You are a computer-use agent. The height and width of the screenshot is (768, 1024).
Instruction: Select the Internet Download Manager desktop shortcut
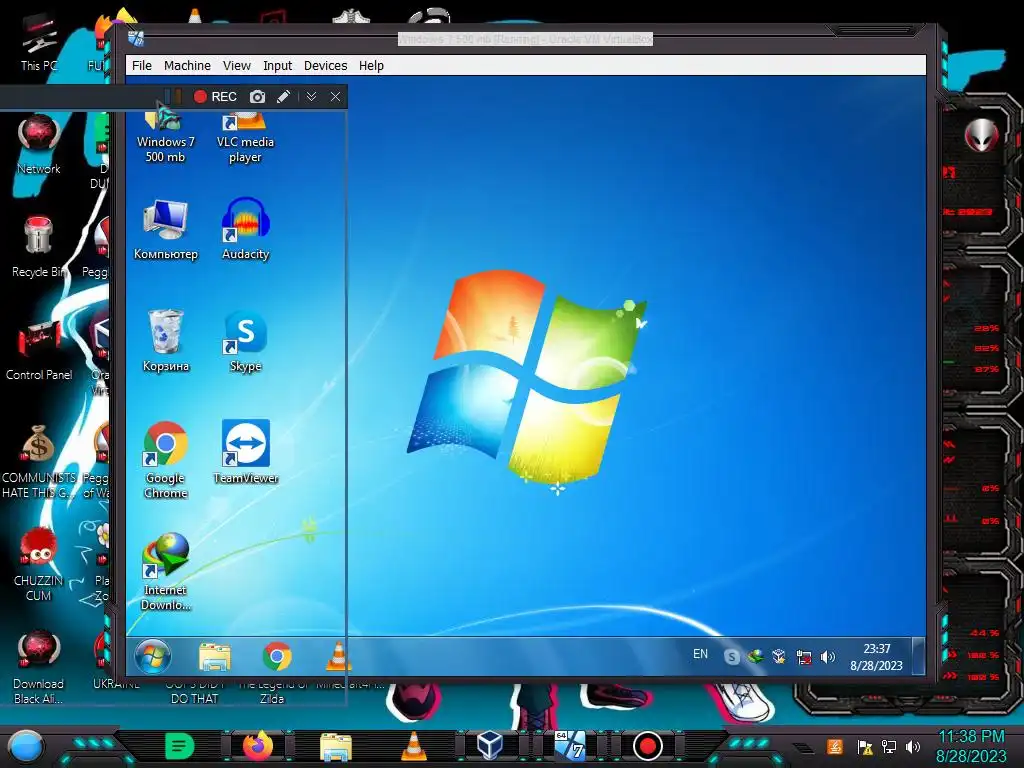[x=165, y=572]
